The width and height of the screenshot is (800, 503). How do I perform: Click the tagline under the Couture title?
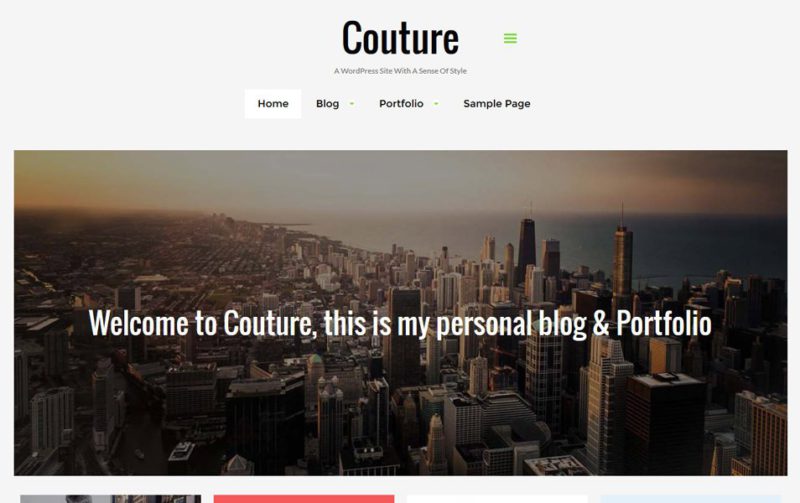click(401, 71)
